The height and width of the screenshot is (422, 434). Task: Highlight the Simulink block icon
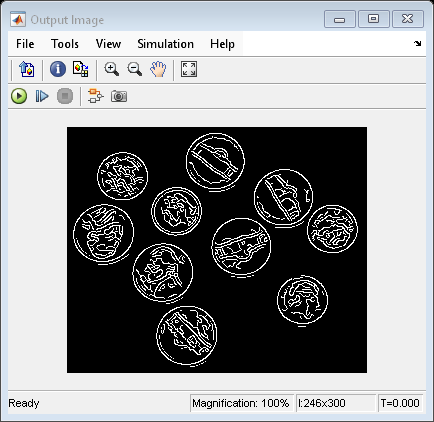coord(96,96)
